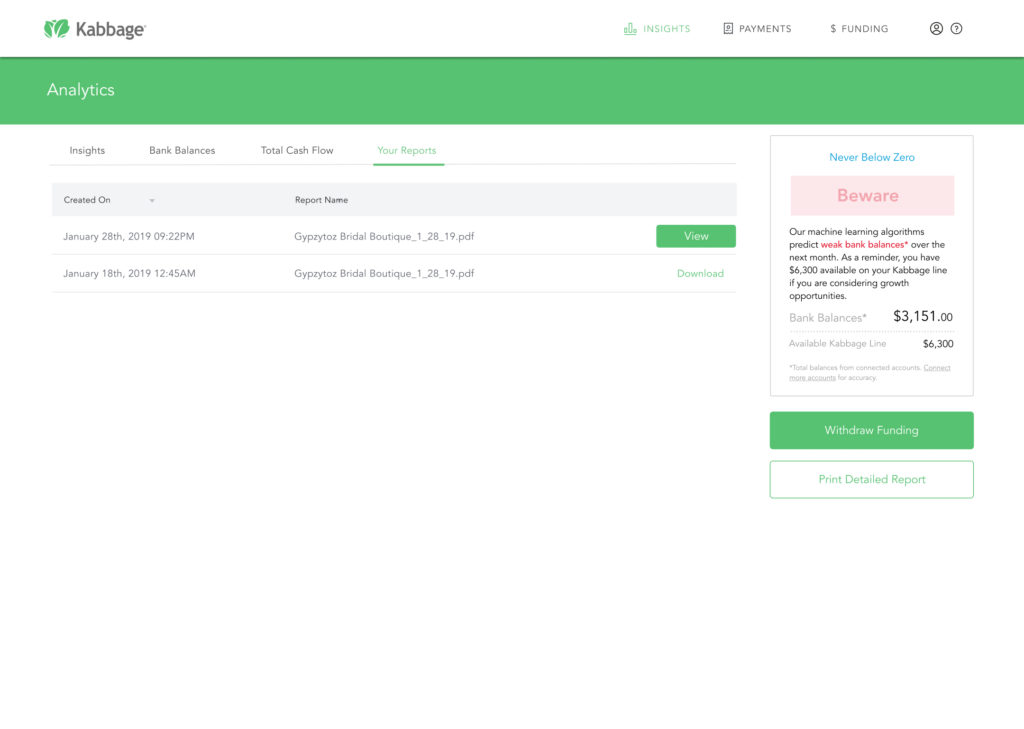Screen dimensions: 1024x729
Task: Select the Your Reports tab
Action: pos(406,150)
